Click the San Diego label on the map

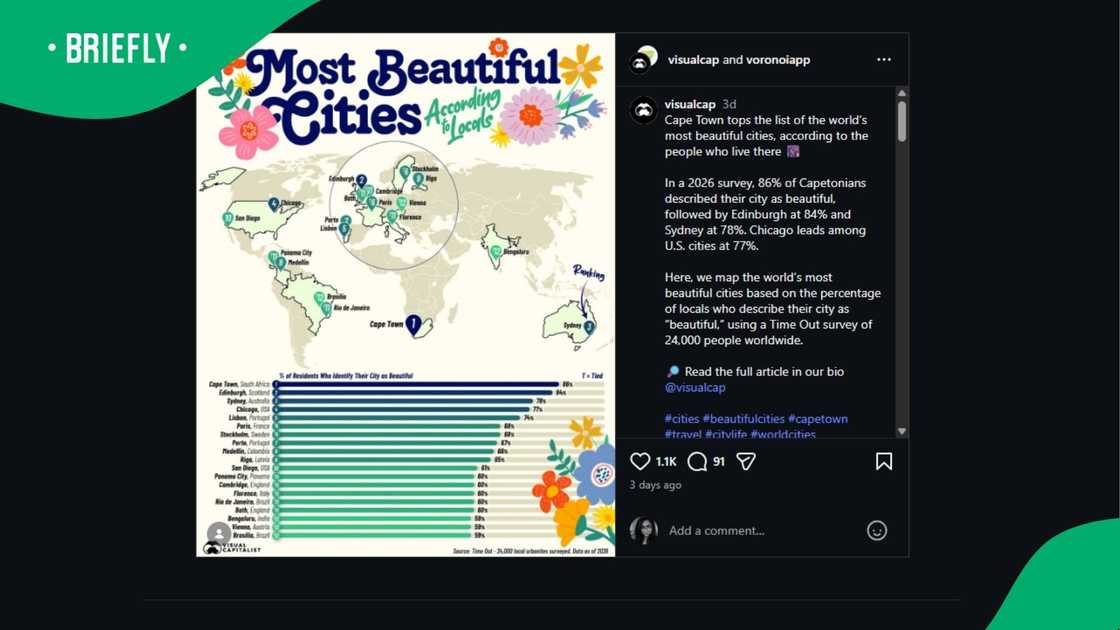pyautogui.click(x=248, y=218)
